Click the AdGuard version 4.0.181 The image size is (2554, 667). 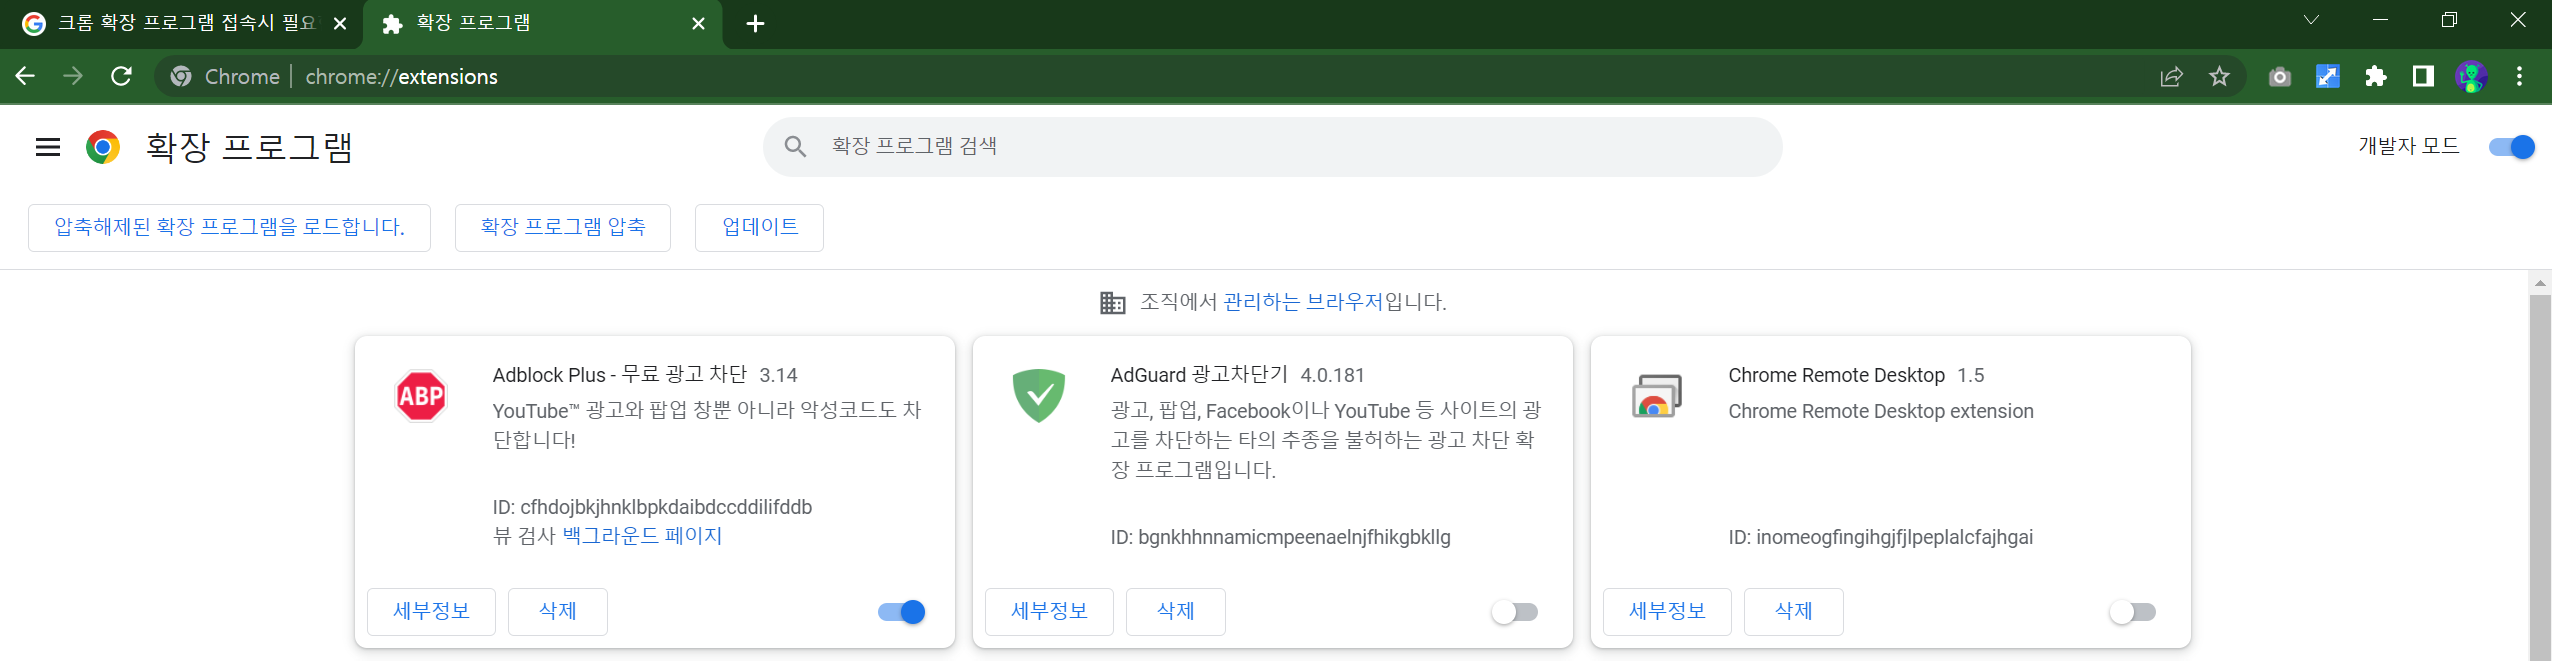point(1332,376)
